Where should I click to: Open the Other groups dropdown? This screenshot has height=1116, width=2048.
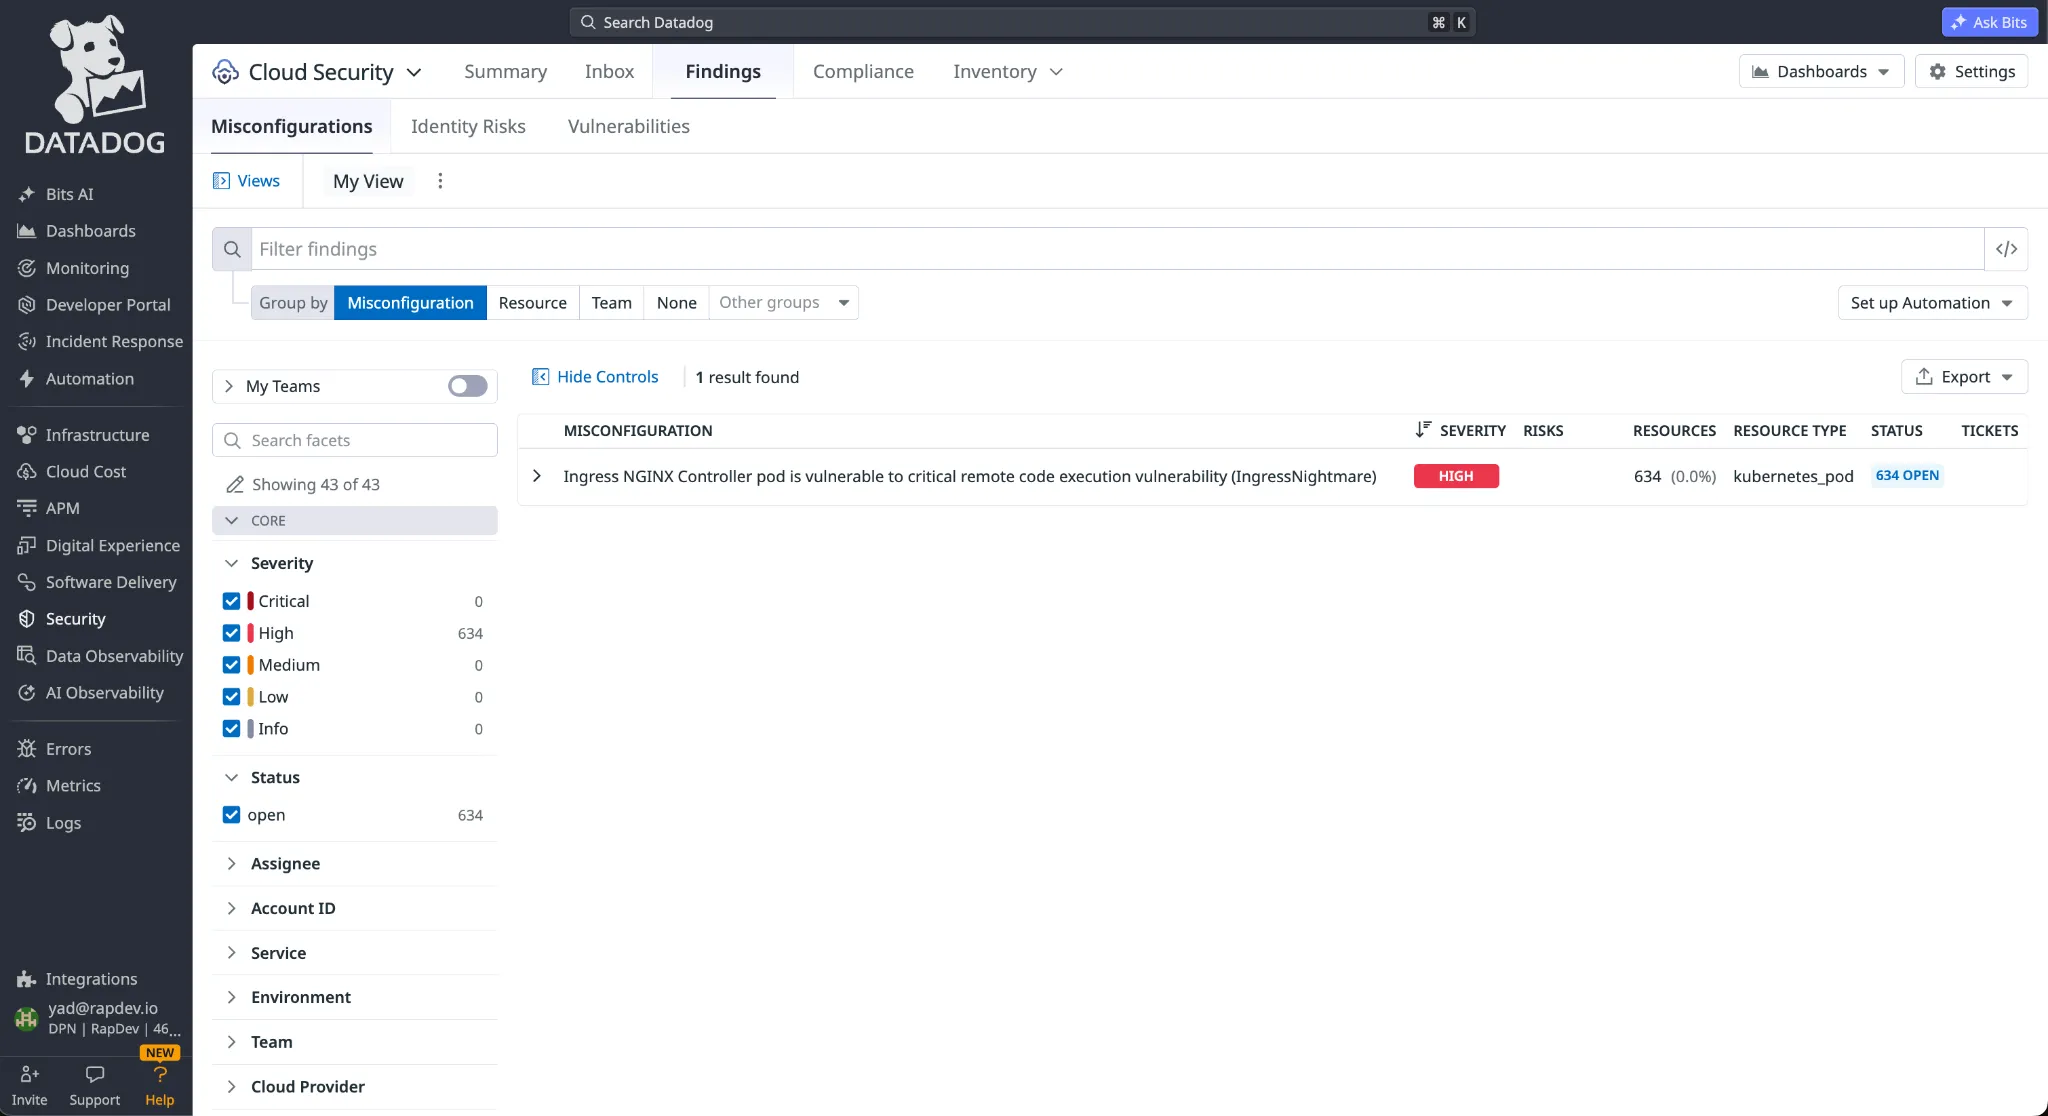pyautogui.click(x=784, y=303)
